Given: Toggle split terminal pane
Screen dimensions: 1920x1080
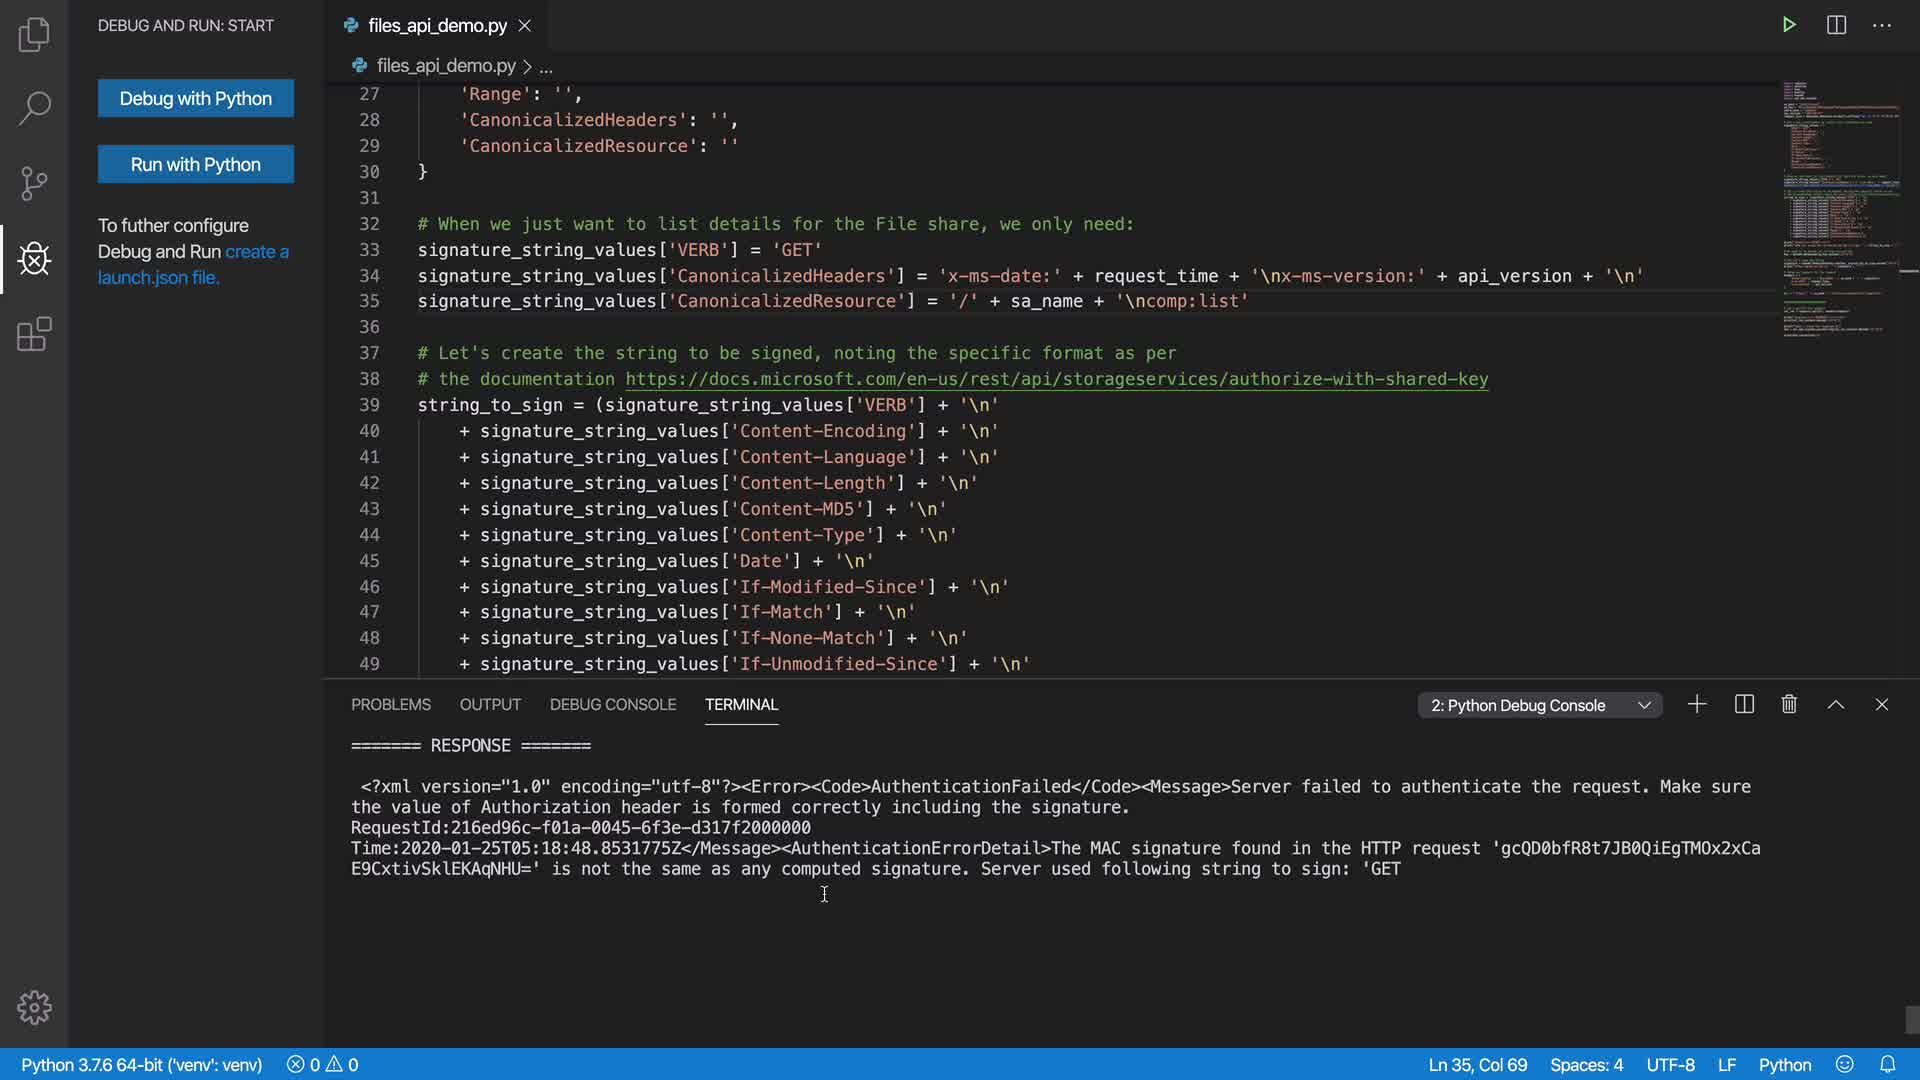Looking at the screenshot, I should (x=1744, y=705).
